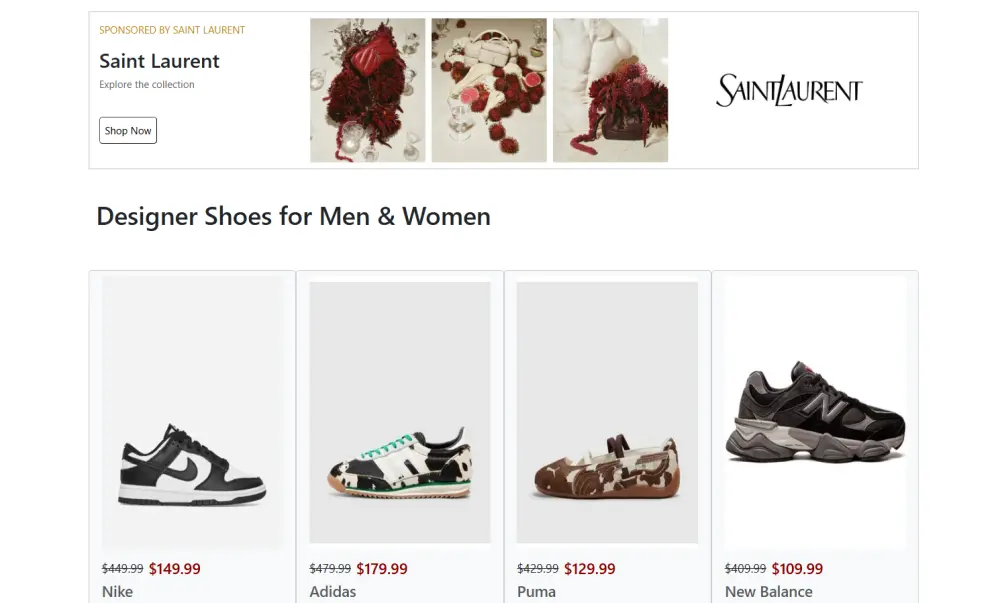The width and height of the screenshot is (1000, 603).
Task: Click the Saint Laurent banner title
Action: [159, 61]
